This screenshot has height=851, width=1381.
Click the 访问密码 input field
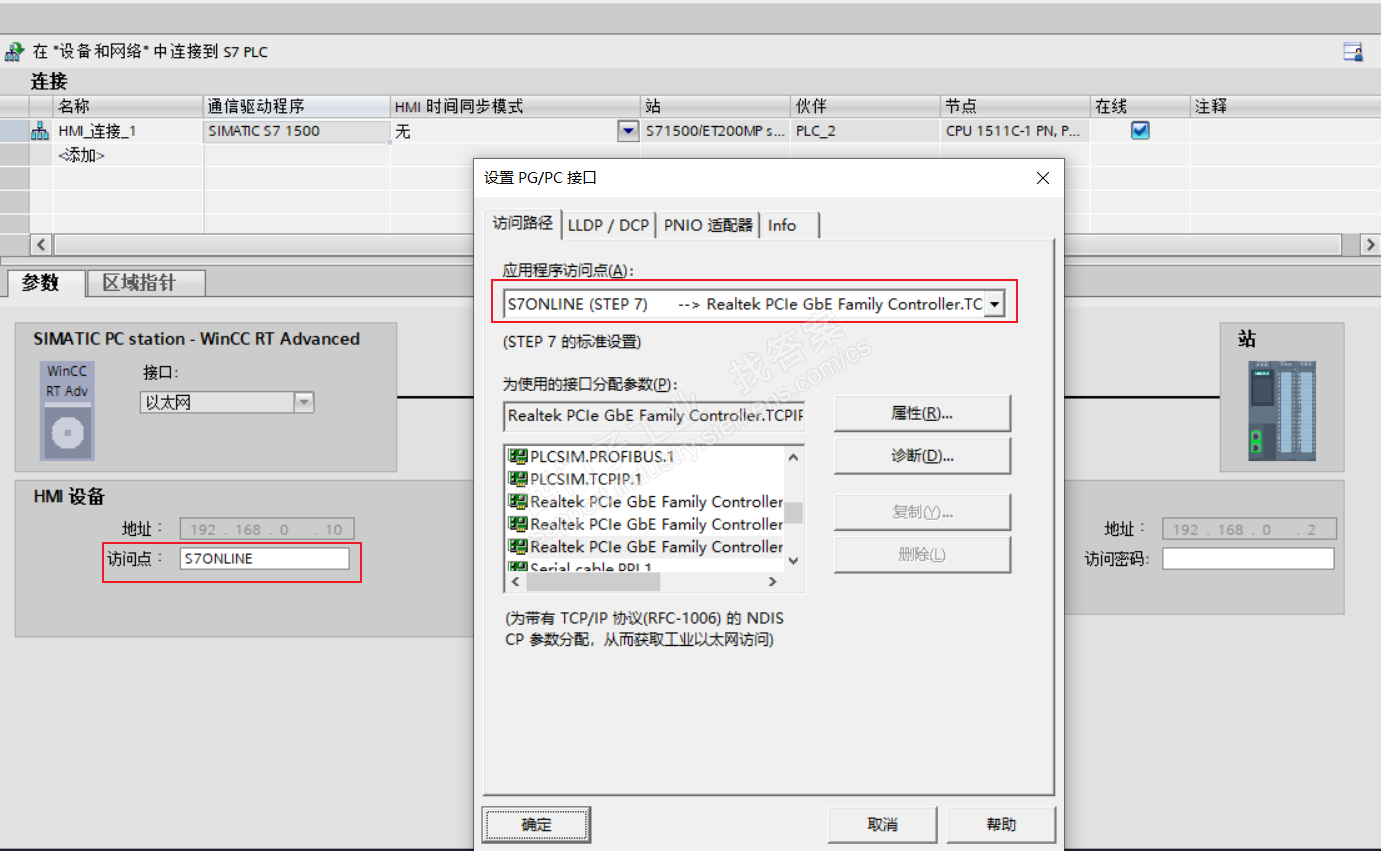pos(1248,559)
